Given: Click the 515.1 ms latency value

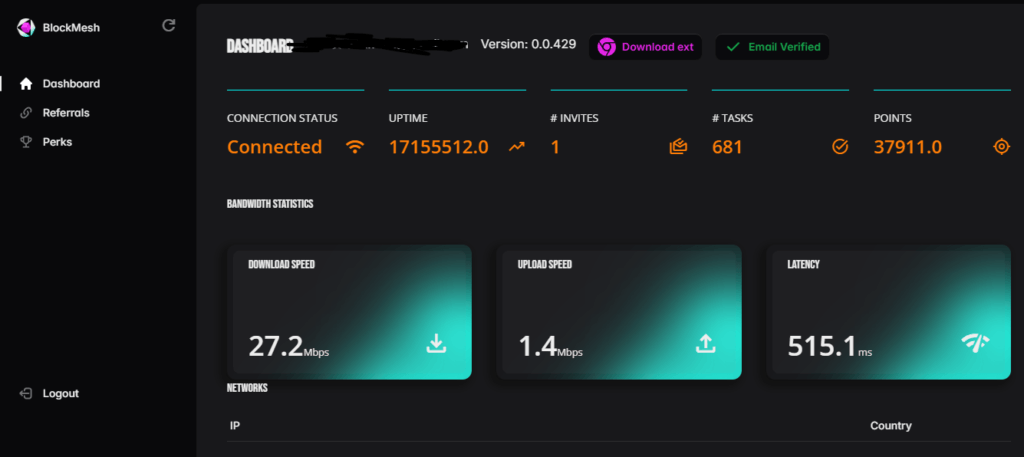Looking at the screenshot, I should tap(829, 346).
